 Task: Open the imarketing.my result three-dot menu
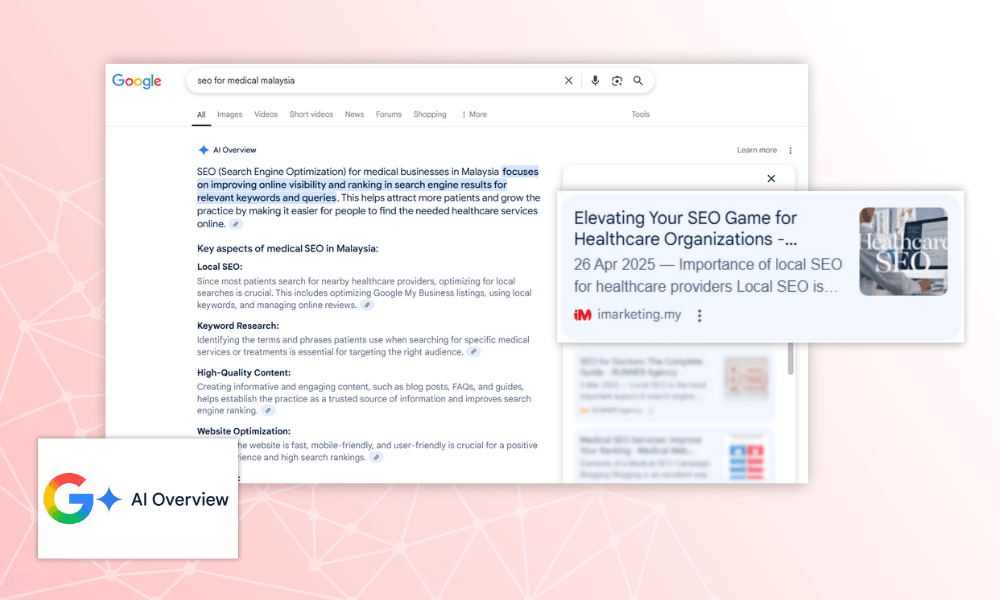pos(699,316)
